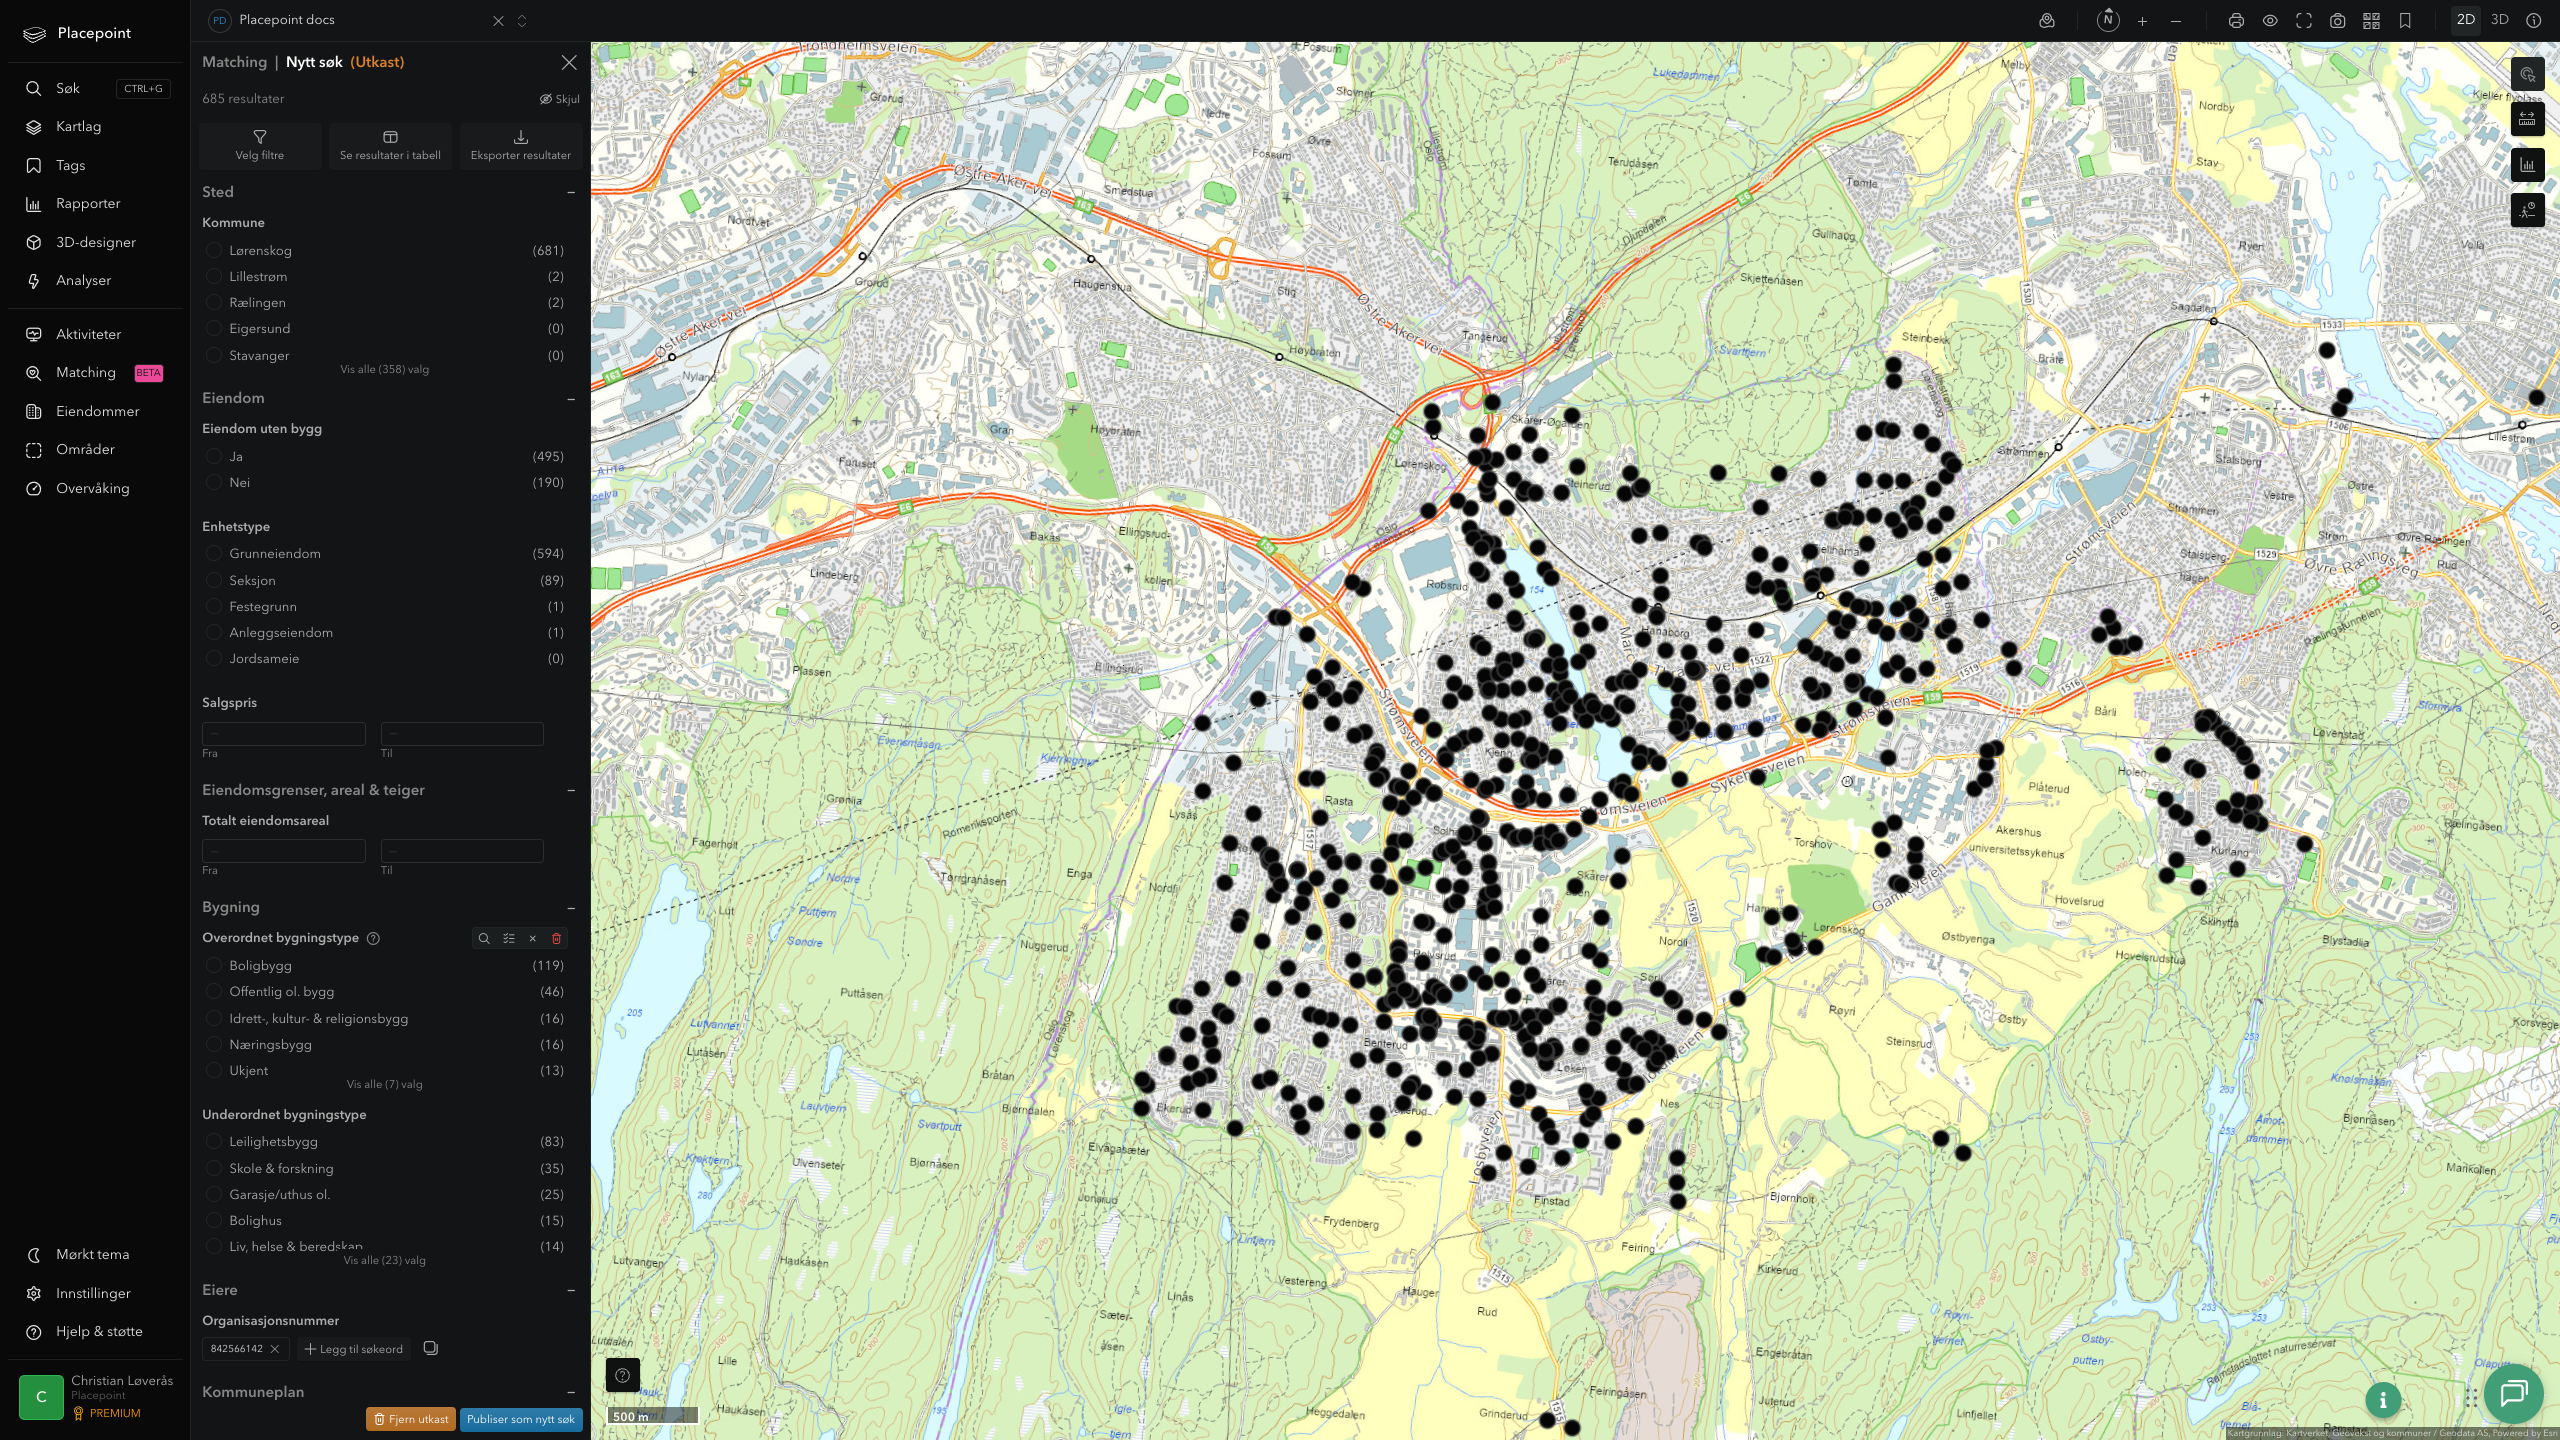Zoom out of the map with minus
The image size is (2560, 1440).
pyautogui.click(x=2176, y=21)
